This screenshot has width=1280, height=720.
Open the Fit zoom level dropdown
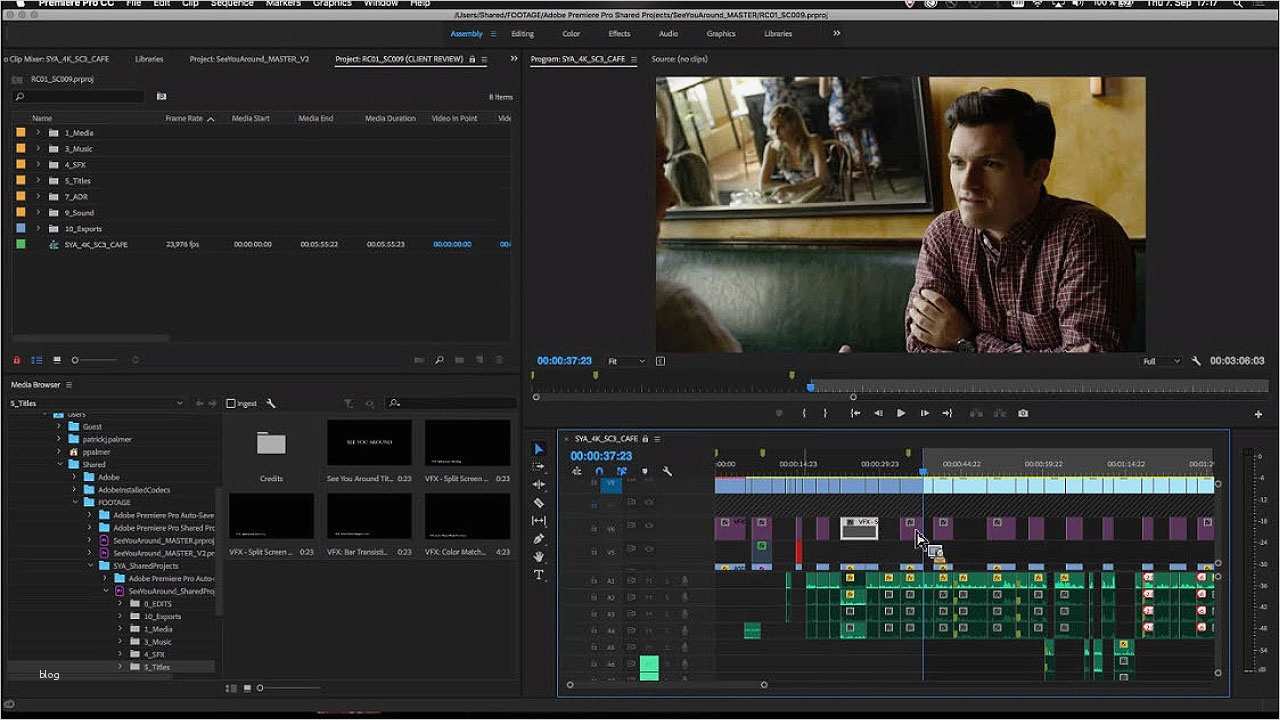tap(627, 361)
